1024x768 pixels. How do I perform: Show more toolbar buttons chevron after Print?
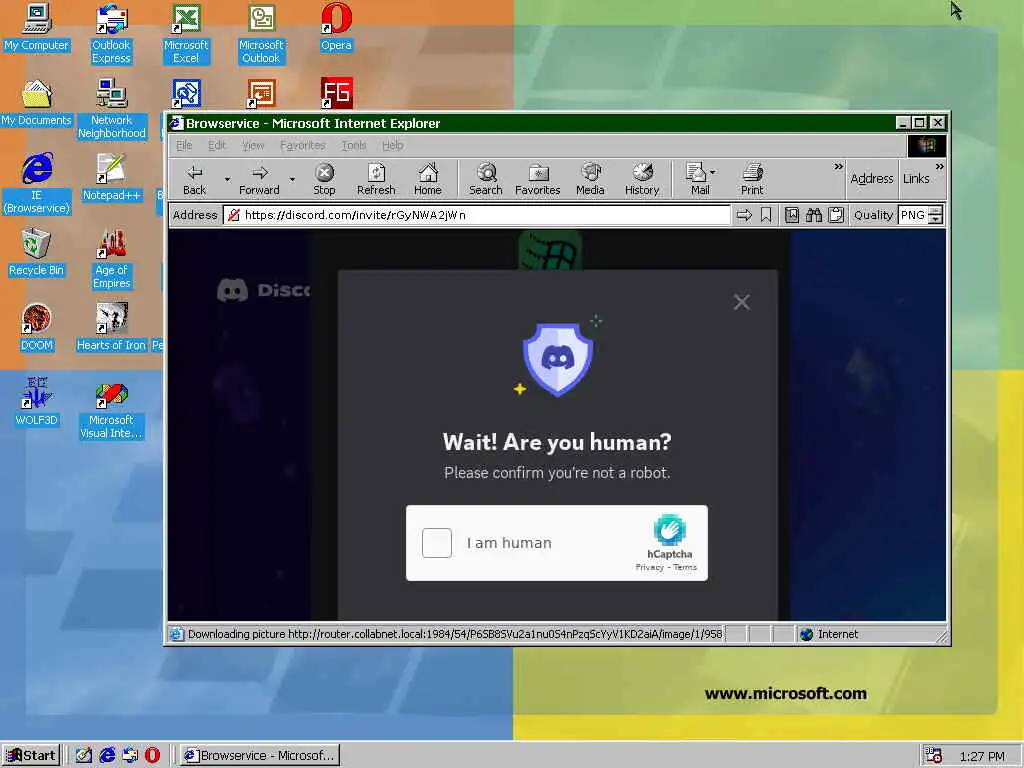pos(839,167)
